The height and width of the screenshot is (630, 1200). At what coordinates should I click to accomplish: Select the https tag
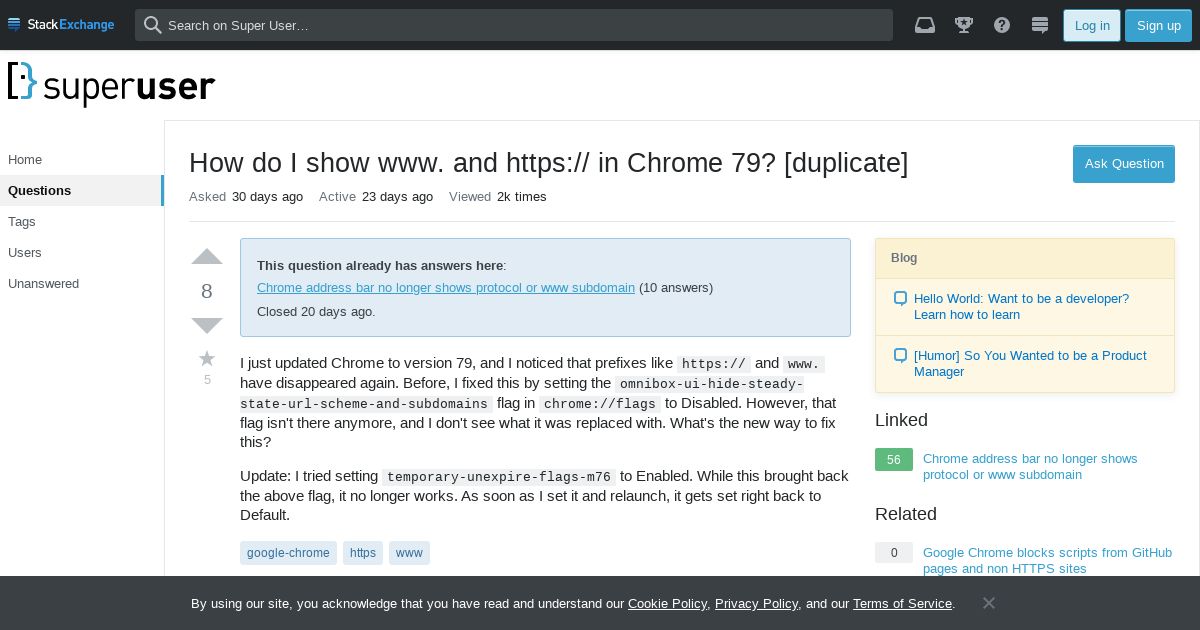(363, 553)
